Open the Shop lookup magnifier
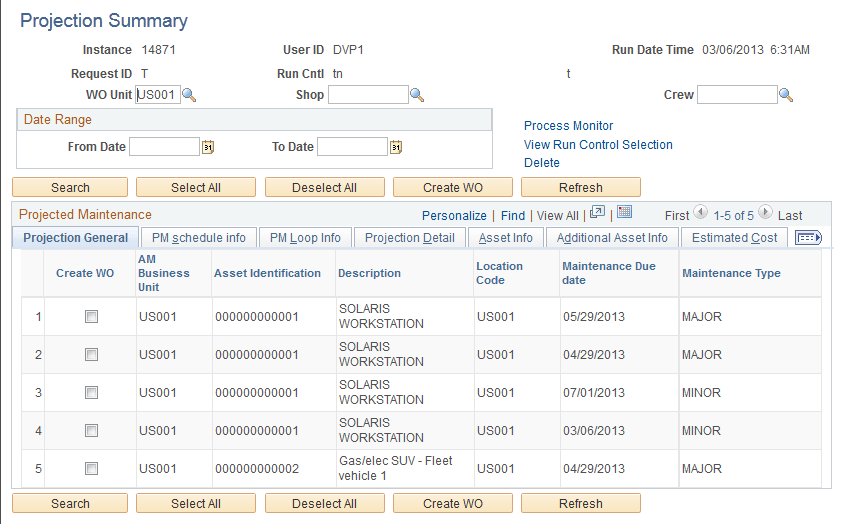Image resolution: width=841 pixels, height=524 pixels. click(x=417, y=95)
